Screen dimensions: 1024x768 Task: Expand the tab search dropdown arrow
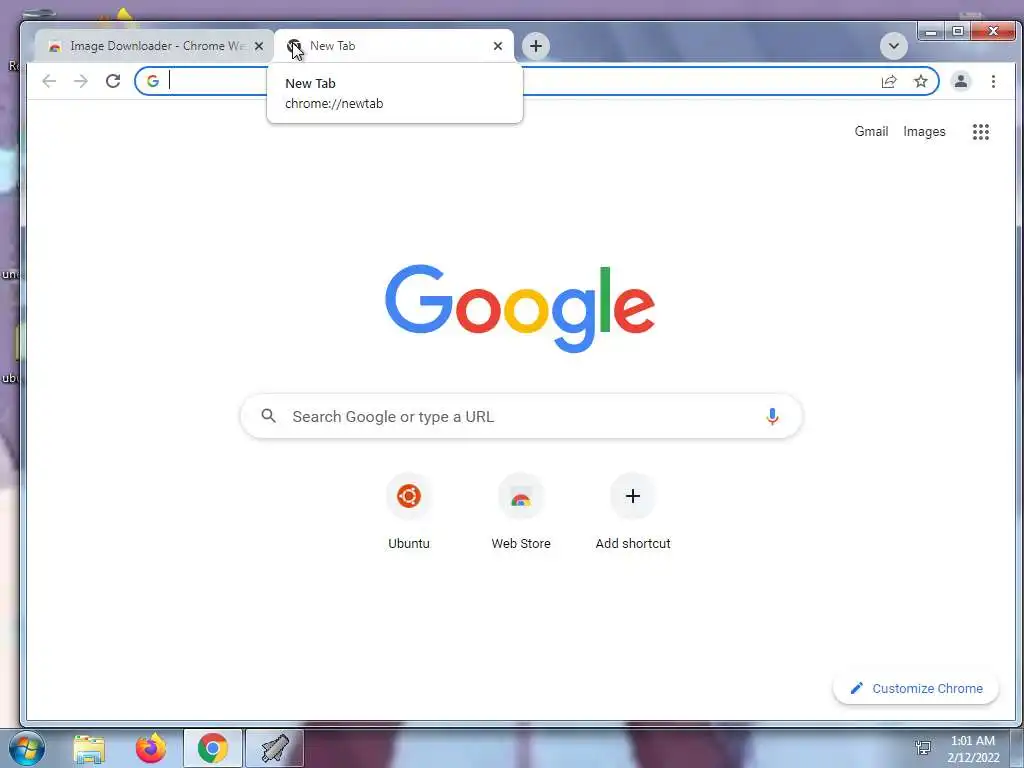(x=893, y=46)
